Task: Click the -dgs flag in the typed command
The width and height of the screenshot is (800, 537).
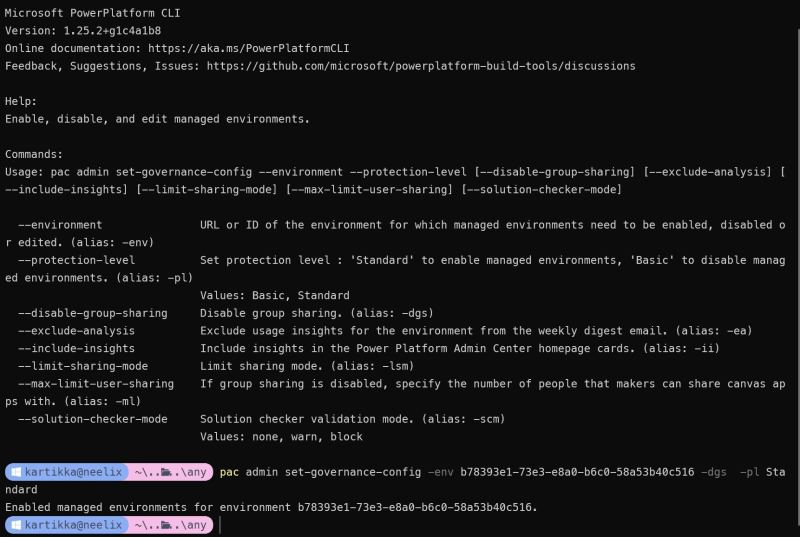Action: pos(714,472)
